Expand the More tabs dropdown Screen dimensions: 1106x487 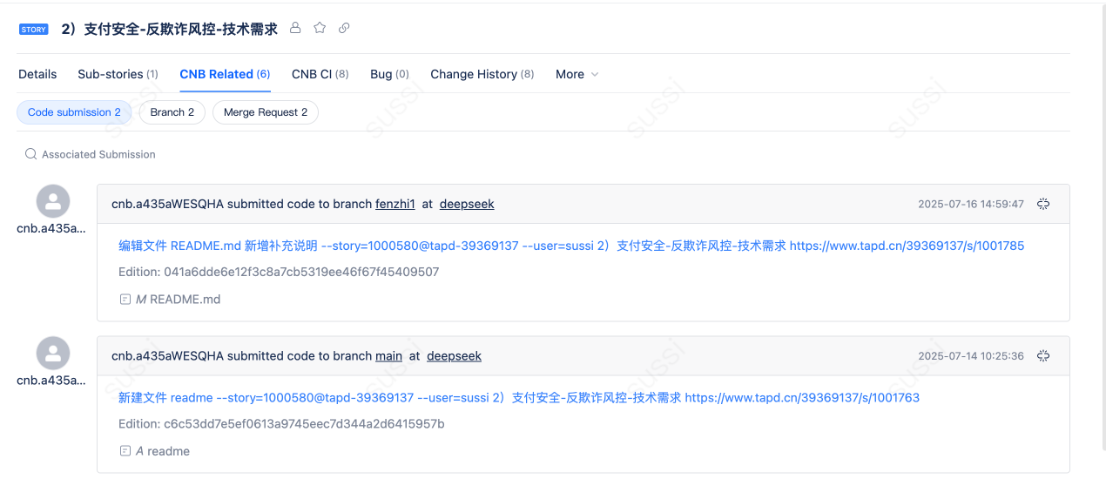577,74
